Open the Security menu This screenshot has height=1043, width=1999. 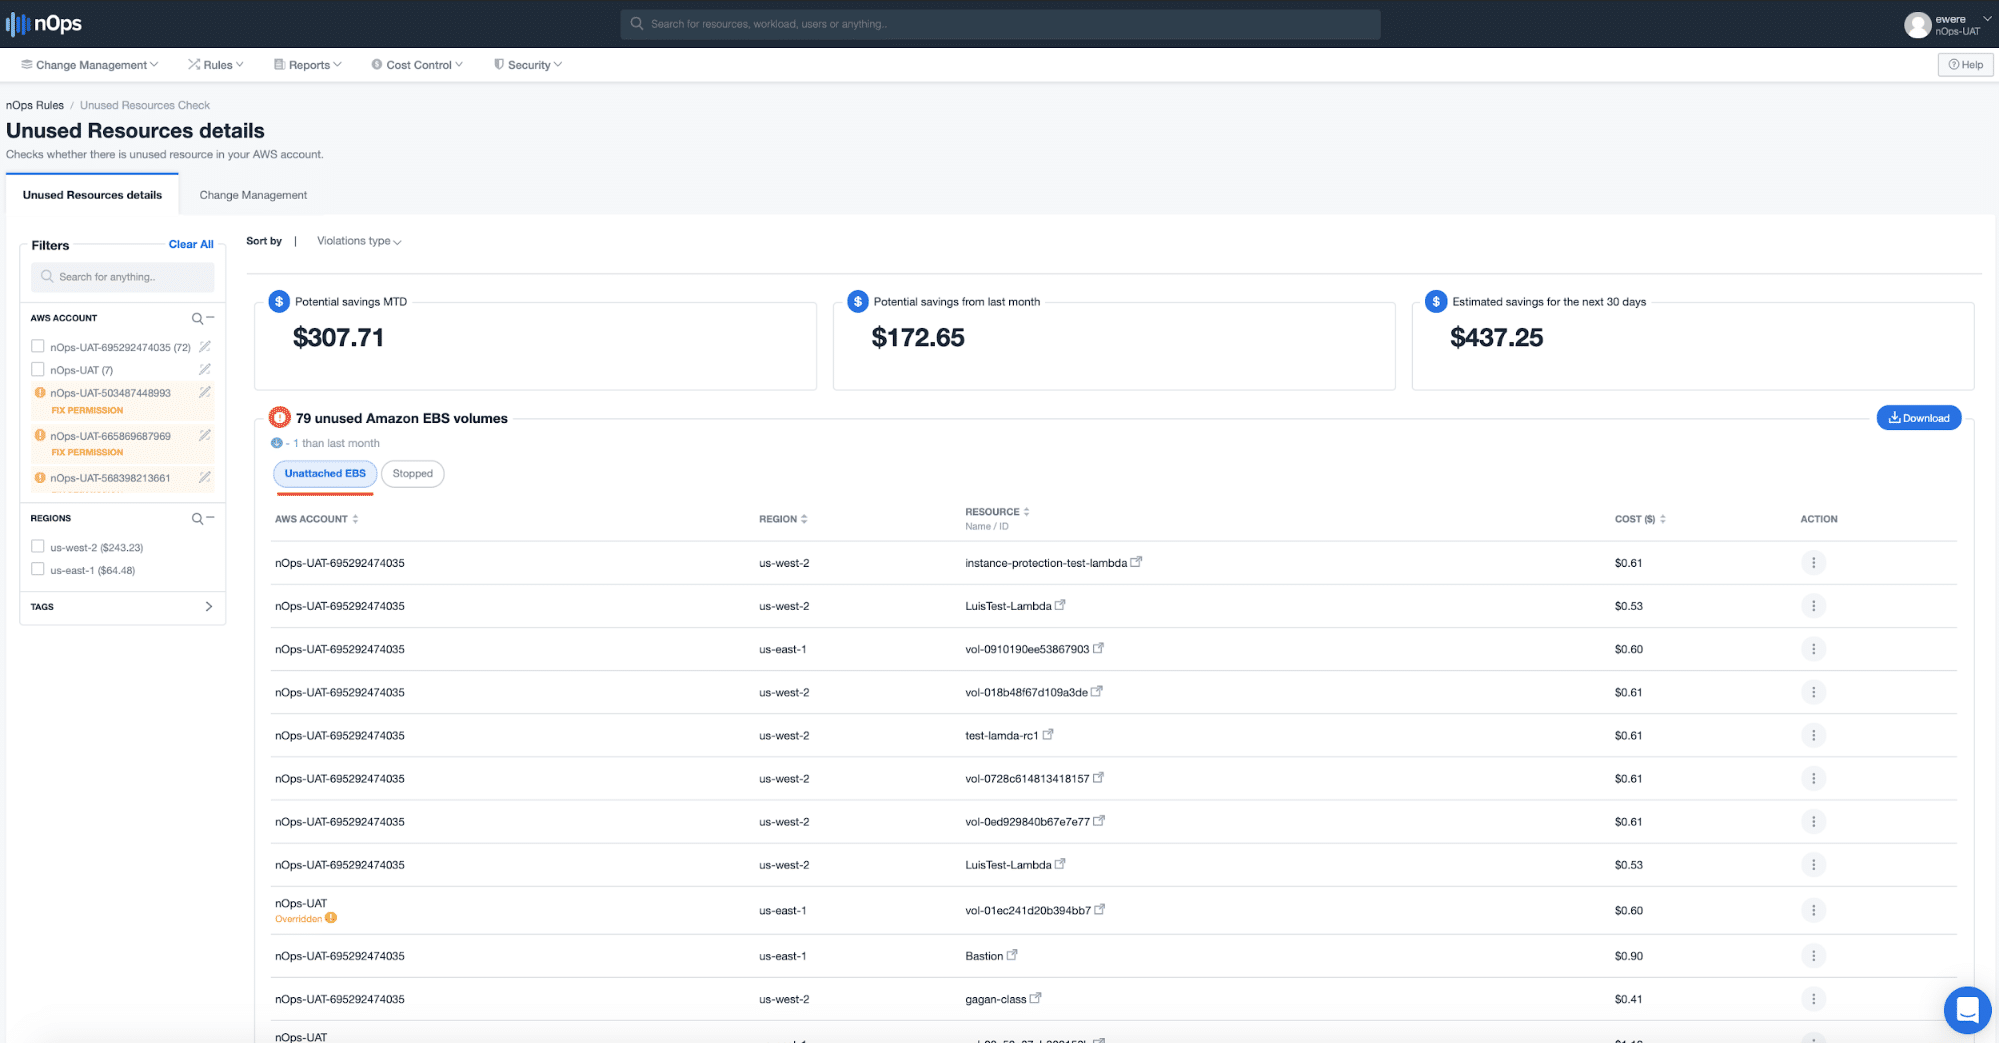[x=528, y=65]
